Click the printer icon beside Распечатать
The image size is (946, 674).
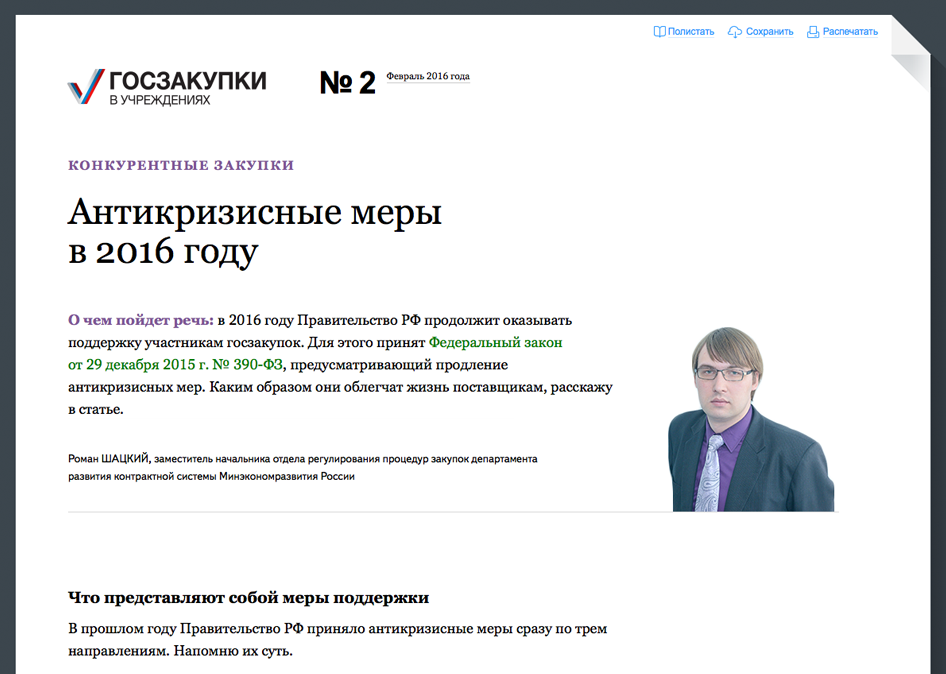pyautogui.click(x=813, y=32)
